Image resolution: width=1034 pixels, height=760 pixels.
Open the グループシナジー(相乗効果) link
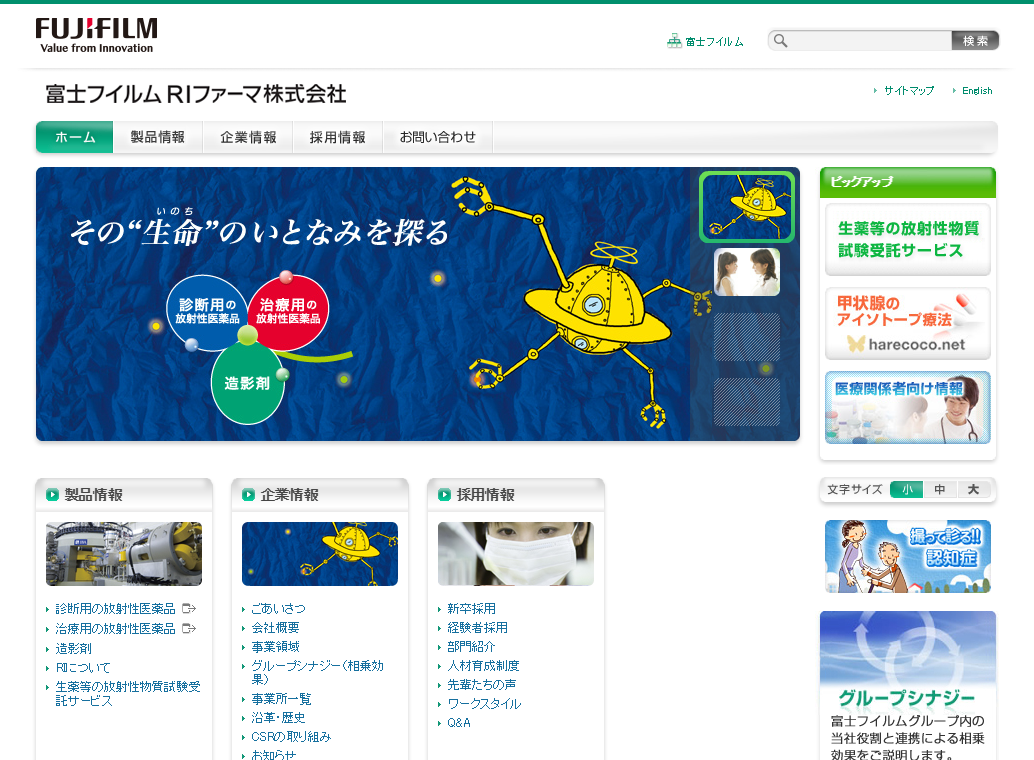[x=317, y=672]
